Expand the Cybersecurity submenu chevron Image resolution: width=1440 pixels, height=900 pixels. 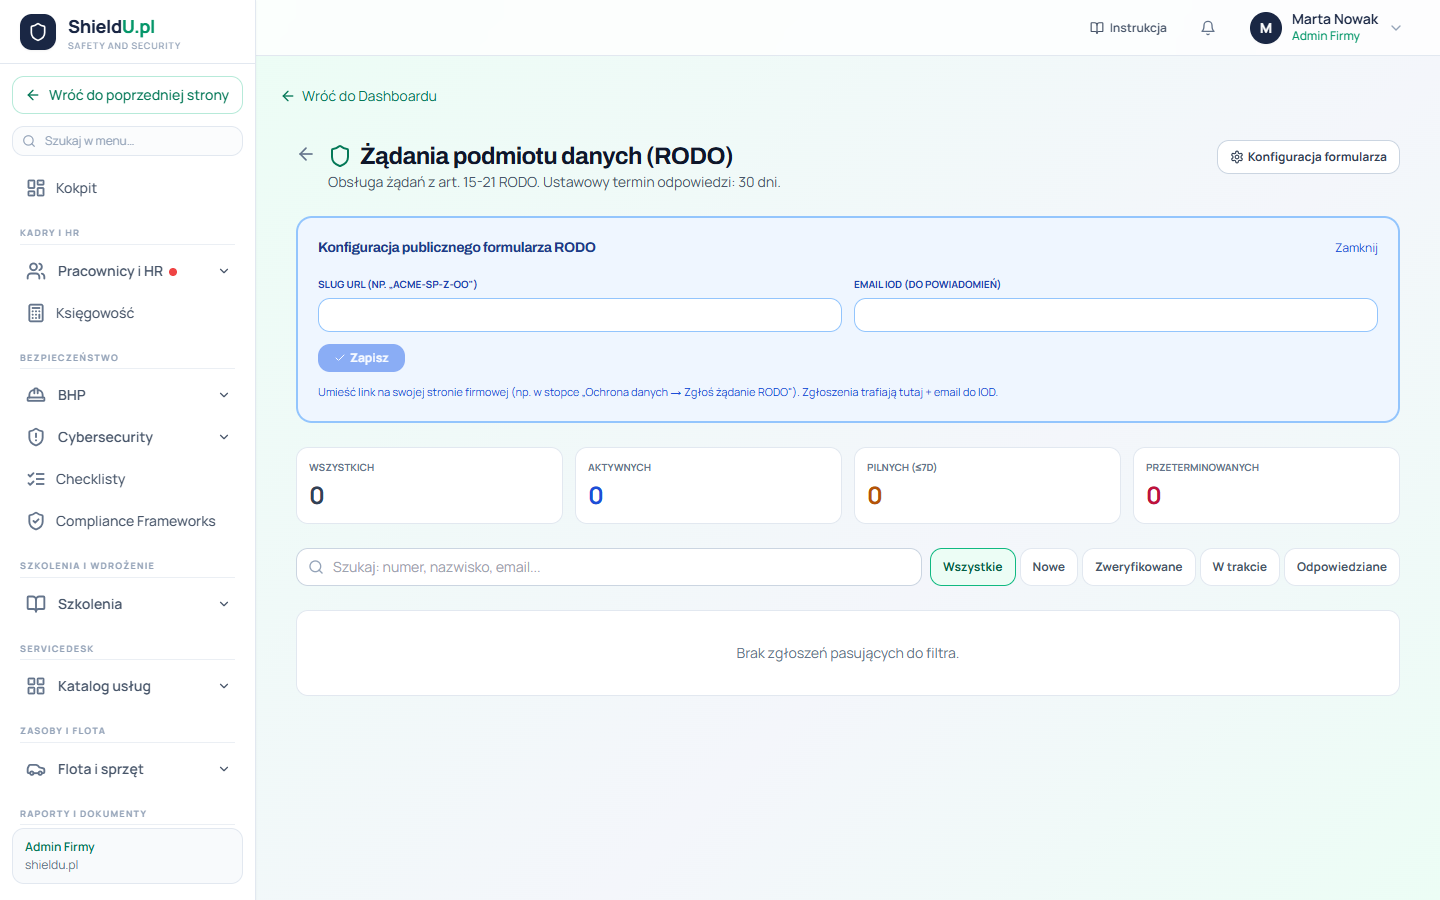coord(224,437)
